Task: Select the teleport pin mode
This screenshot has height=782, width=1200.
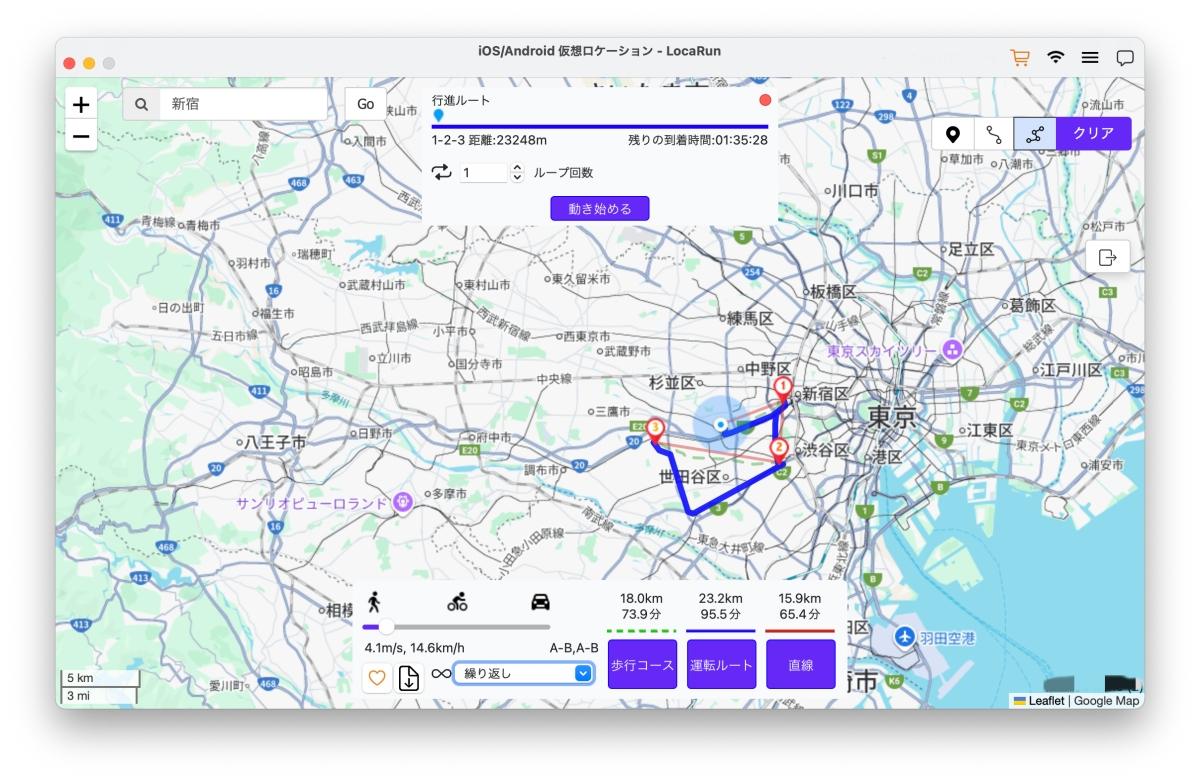Action: (953, 134)
